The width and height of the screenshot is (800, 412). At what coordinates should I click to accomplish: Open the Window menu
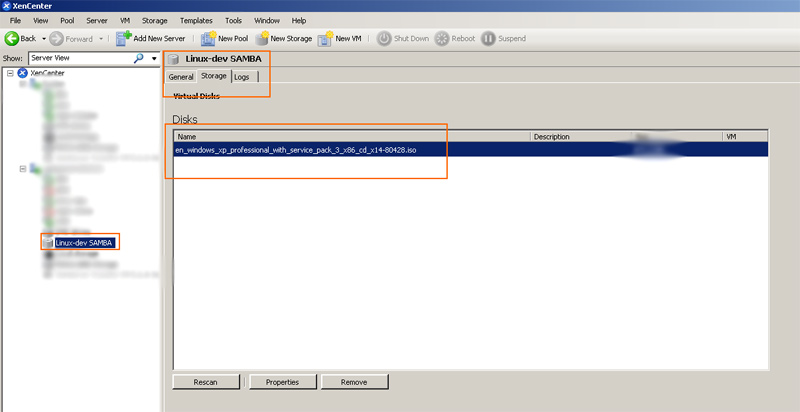coord(267,20)
